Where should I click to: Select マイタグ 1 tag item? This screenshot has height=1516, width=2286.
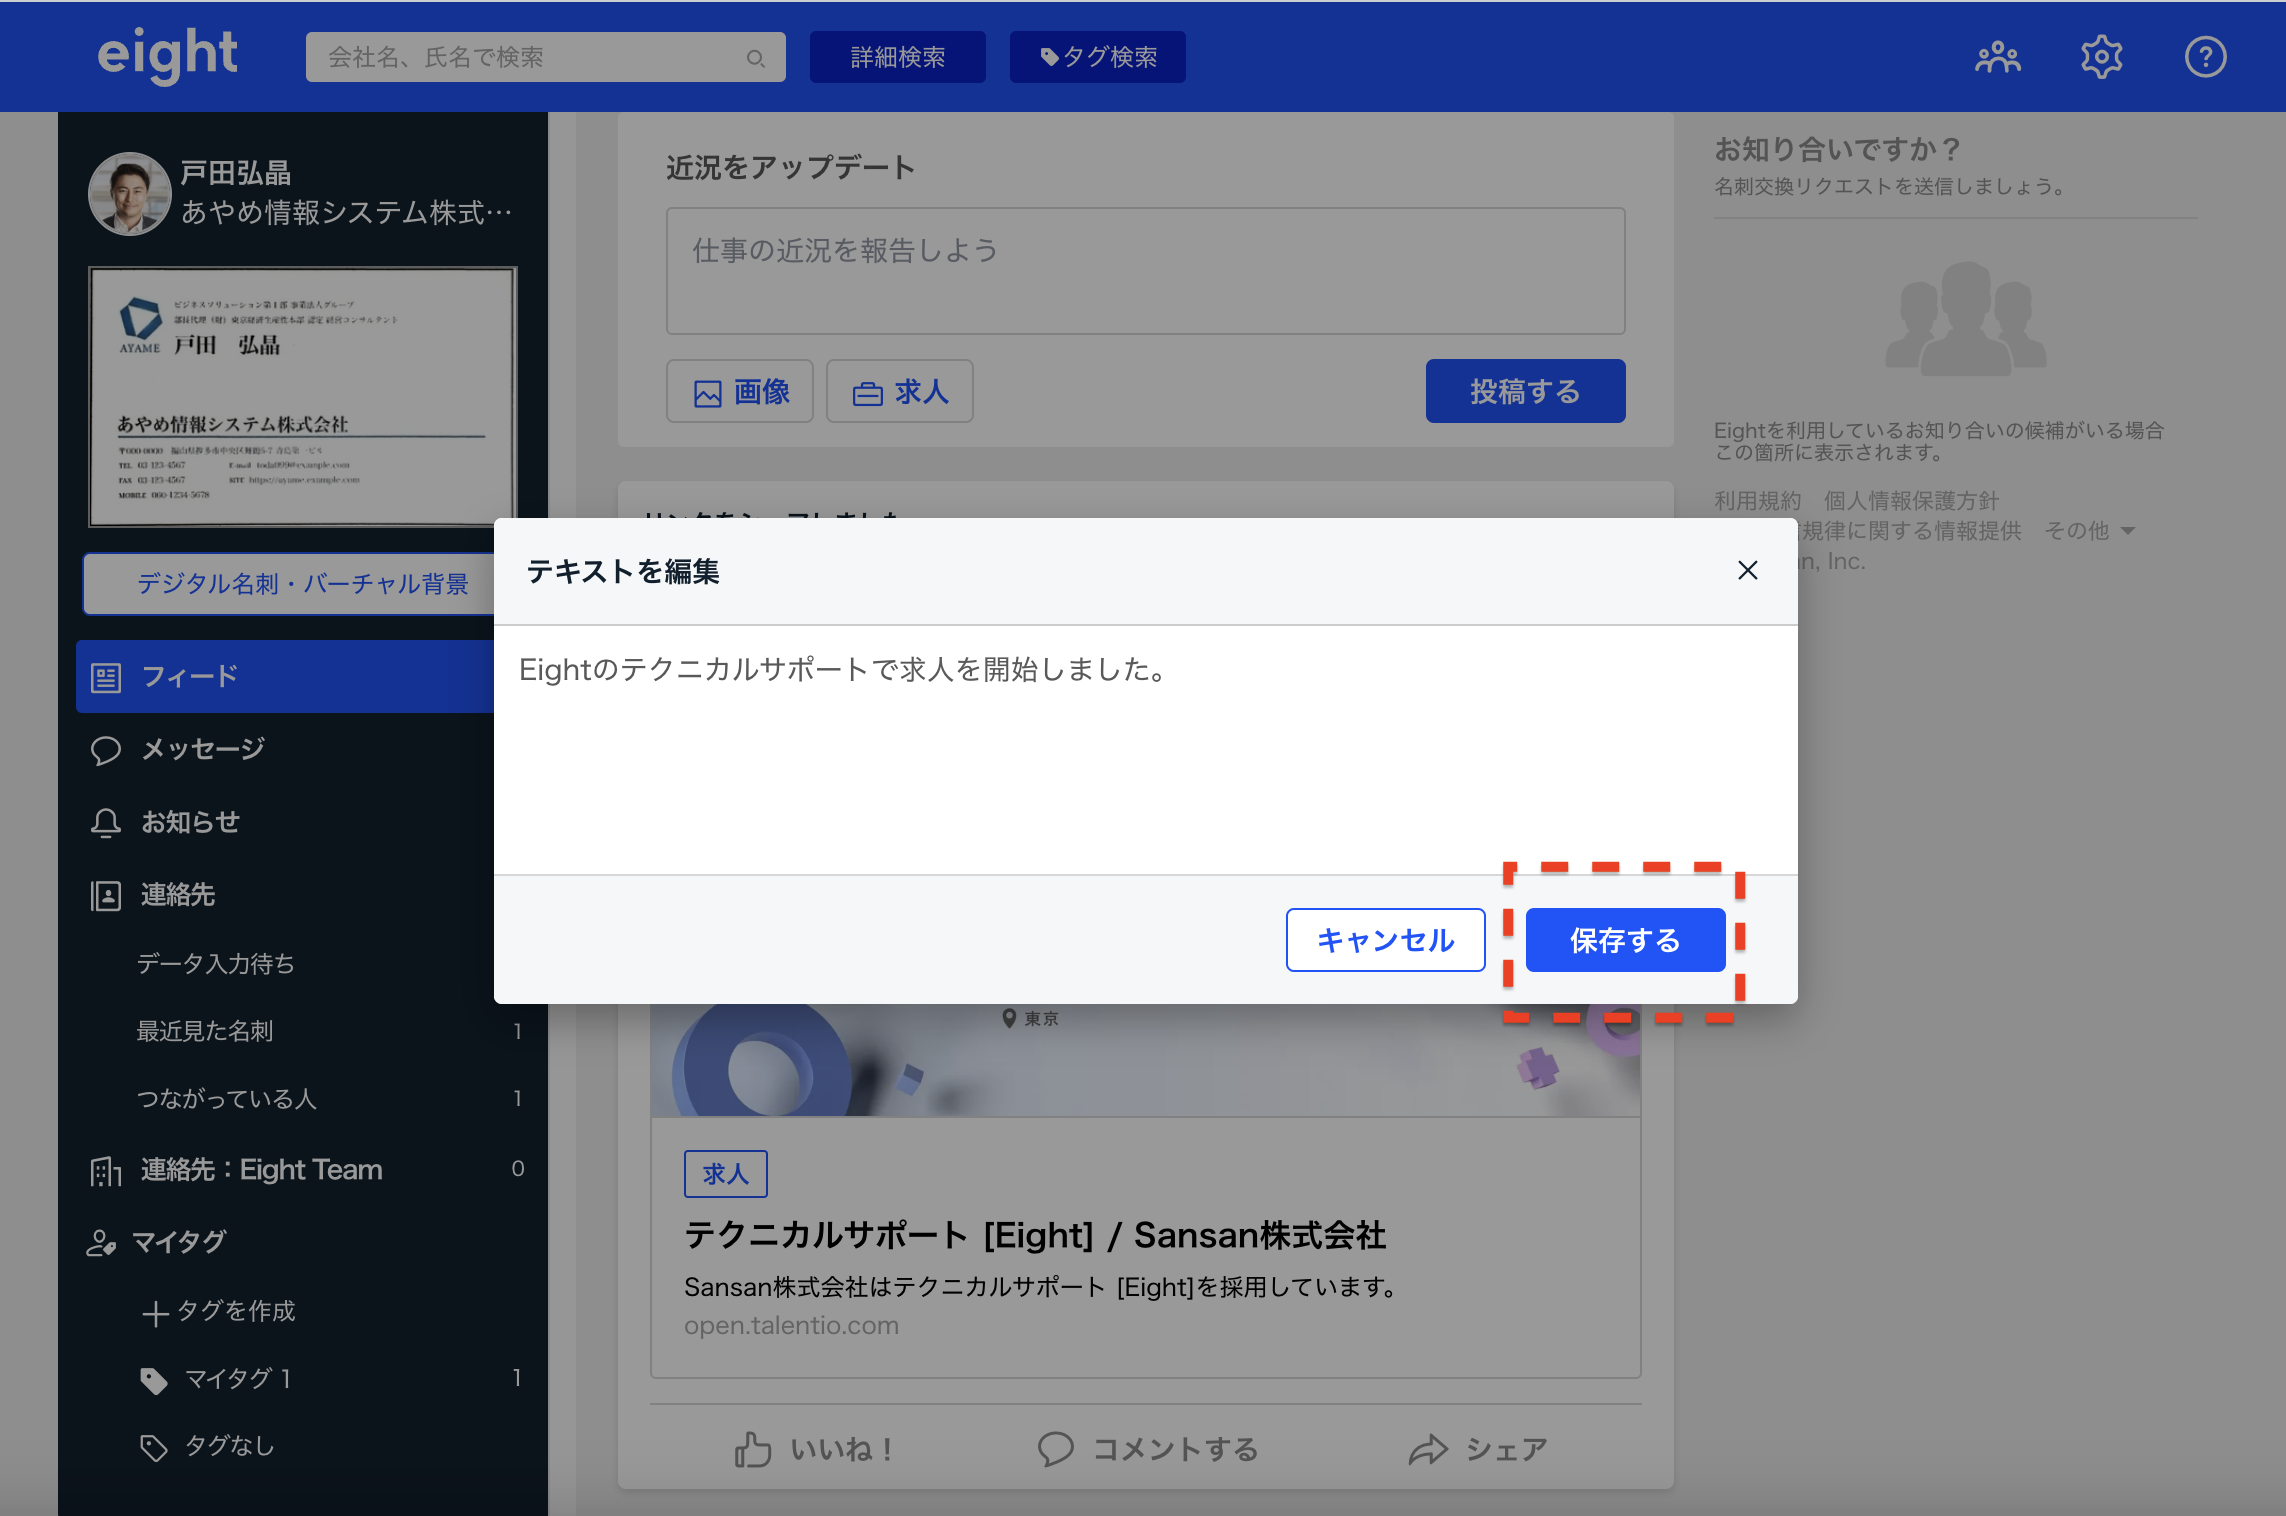238,1379
